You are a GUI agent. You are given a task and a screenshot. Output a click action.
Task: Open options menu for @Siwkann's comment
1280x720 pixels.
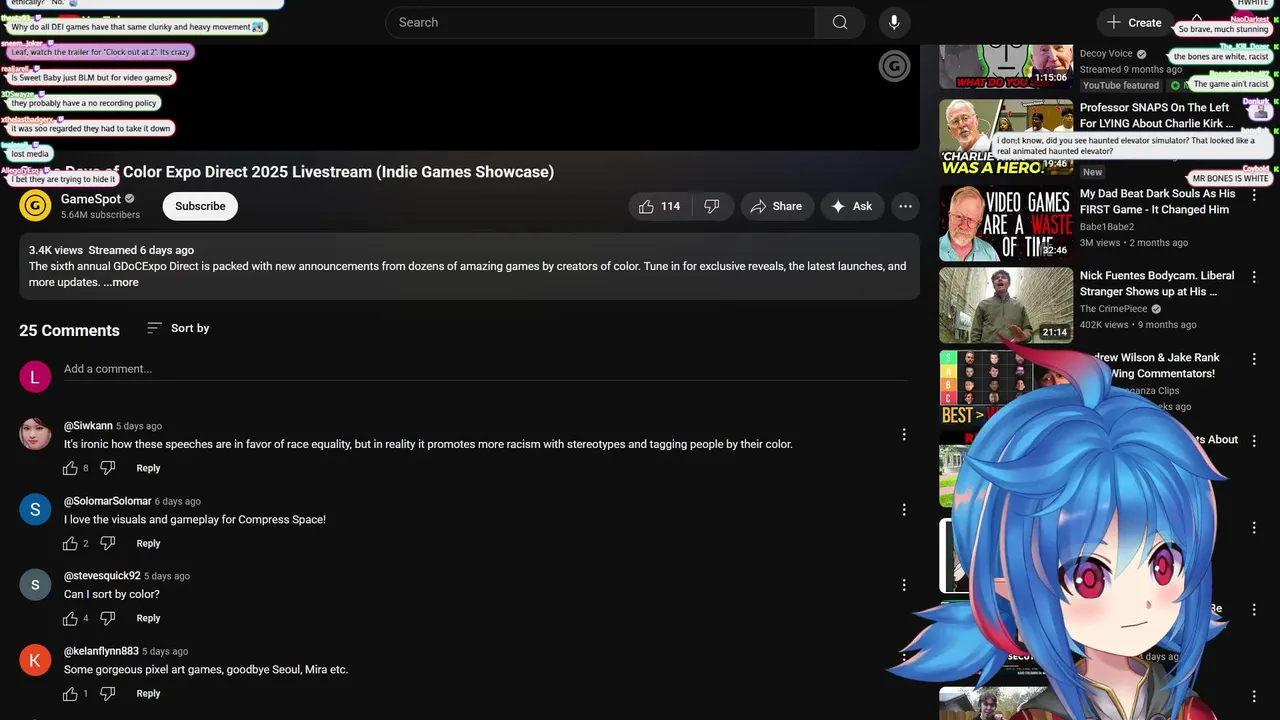pos(904,434)
